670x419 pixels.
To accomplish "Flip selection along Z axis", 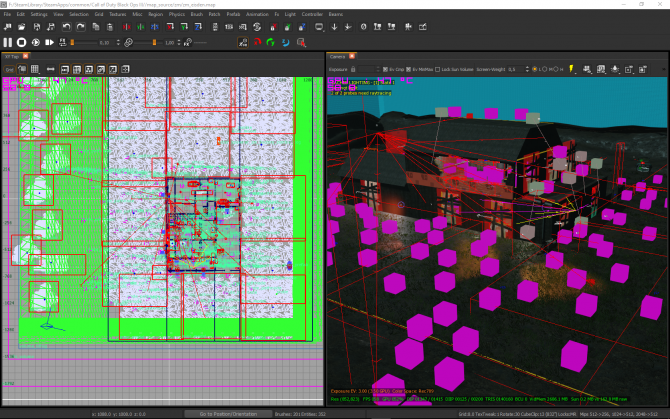I will point(155,27).
